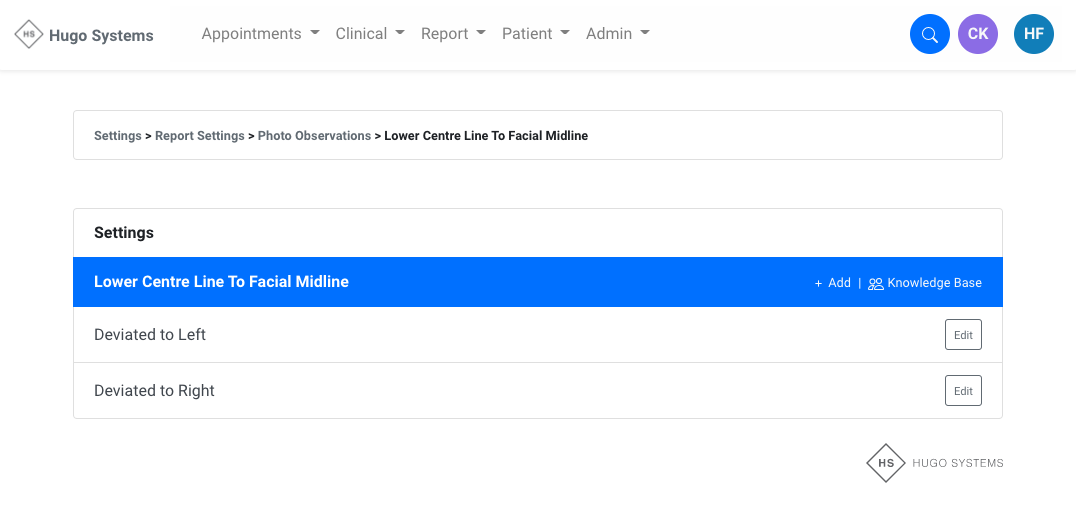Go to Settings breadcrumb link
This screenshot has width=1076, height=509.
coord(117,136)
